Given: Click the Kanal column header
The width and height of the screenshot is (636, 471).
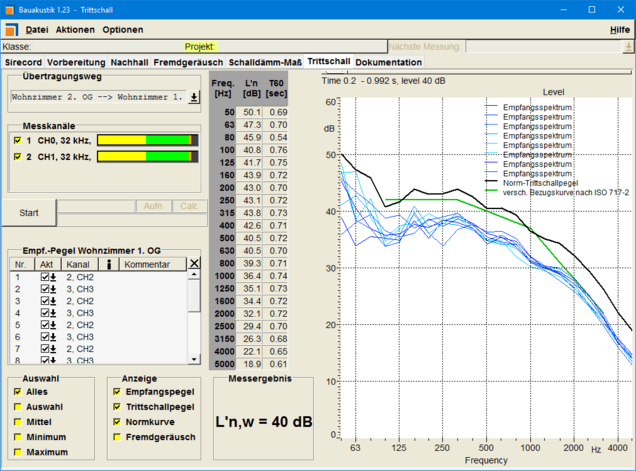Looking at the screenshot, I should 80,264.
